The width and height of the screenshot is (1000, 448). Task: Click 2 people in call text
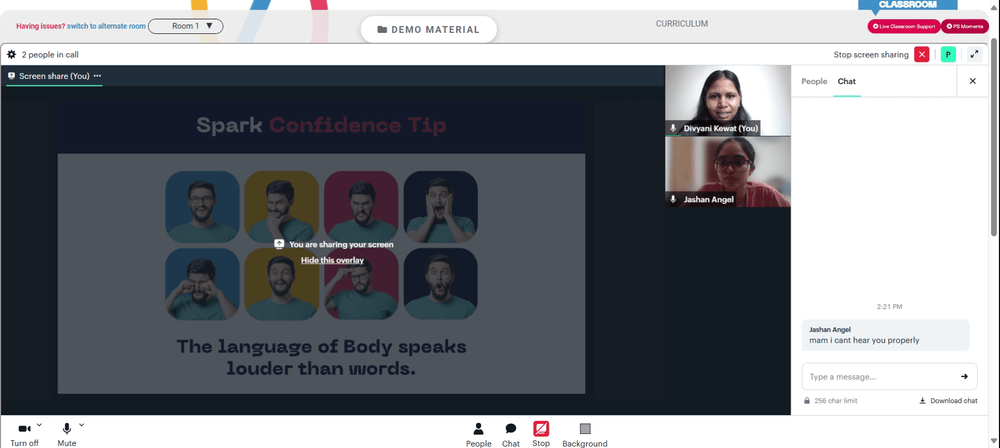(50, 55)
